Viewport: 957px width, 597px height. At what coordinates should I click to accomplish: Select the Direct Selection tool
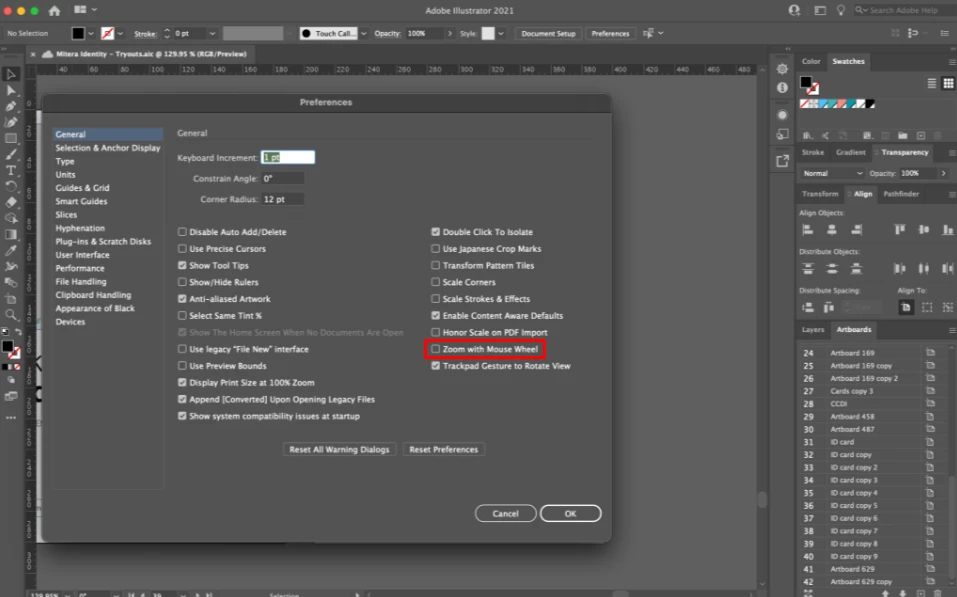(10, 90)
